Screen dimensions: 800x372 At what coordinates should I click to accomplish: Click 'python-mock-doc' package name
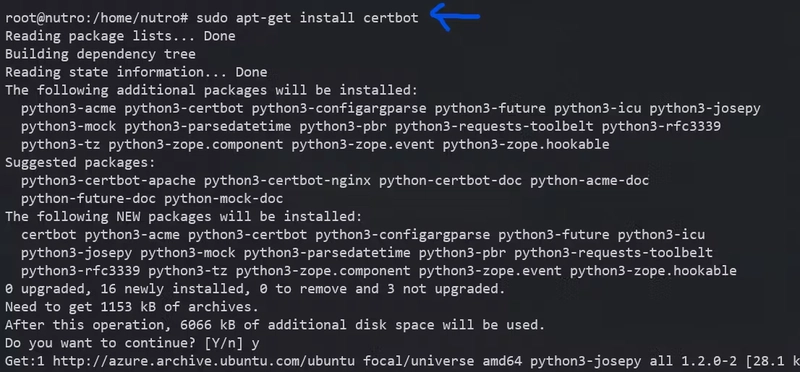click(x=223, y=199)
